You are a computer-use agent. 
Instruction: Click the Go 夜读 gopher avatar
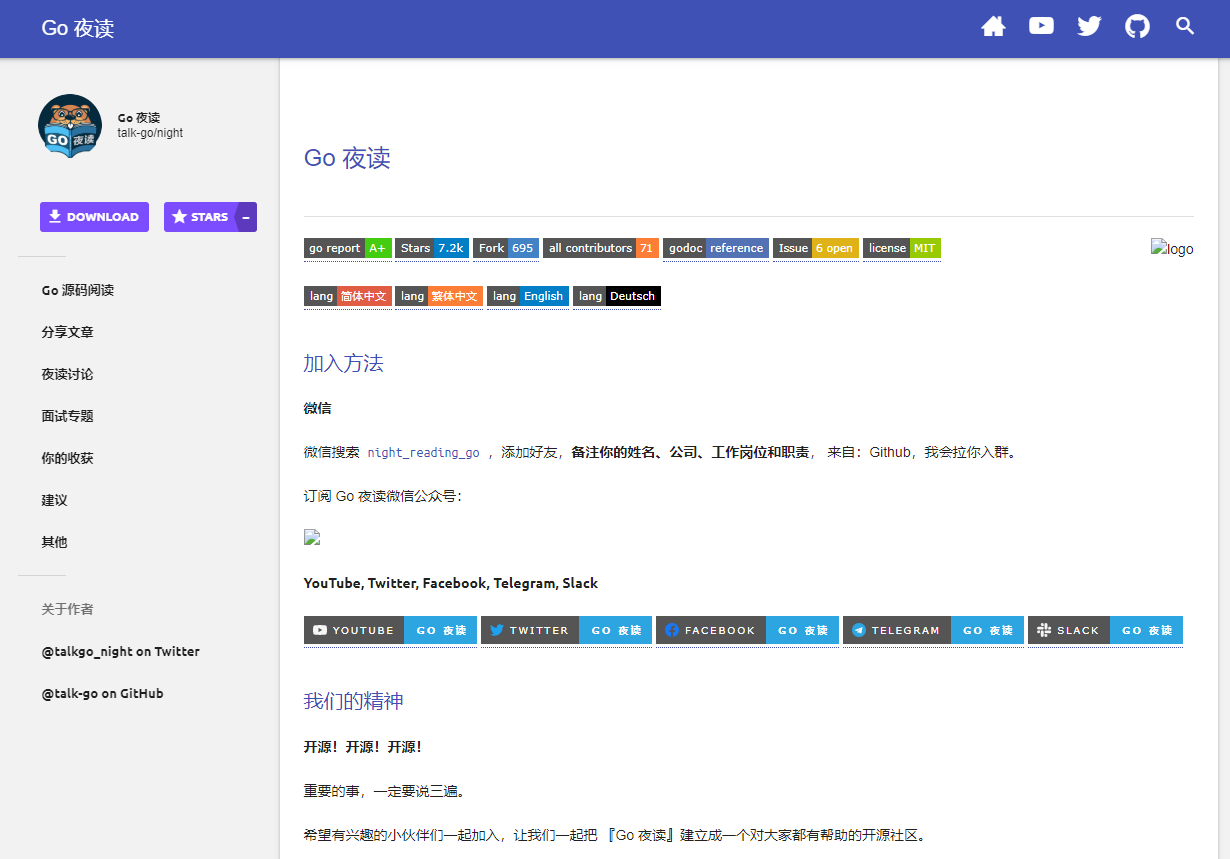[x=70, y=126]
